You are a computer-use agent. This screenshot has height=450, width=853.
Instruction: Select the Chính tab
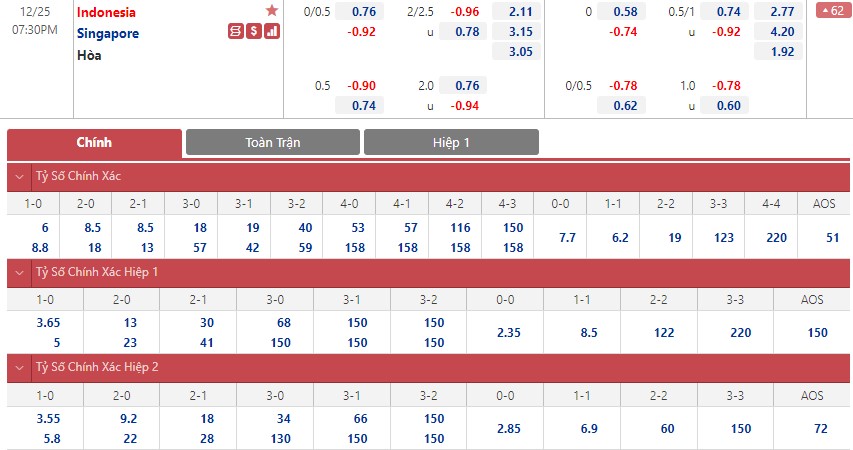[94, 143]
